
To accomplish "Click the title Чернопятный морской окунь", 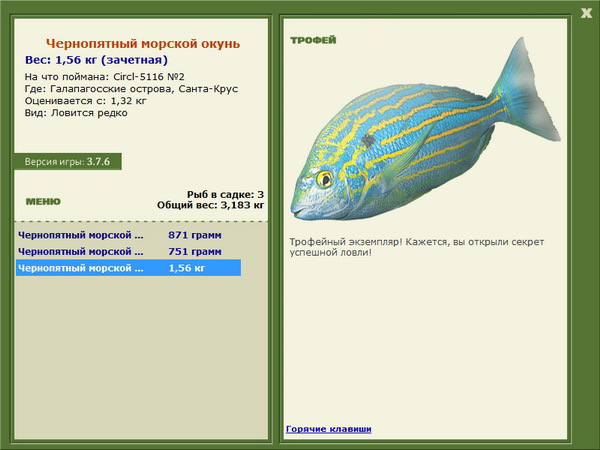I will pyautogui.click(x=143, y=44).
